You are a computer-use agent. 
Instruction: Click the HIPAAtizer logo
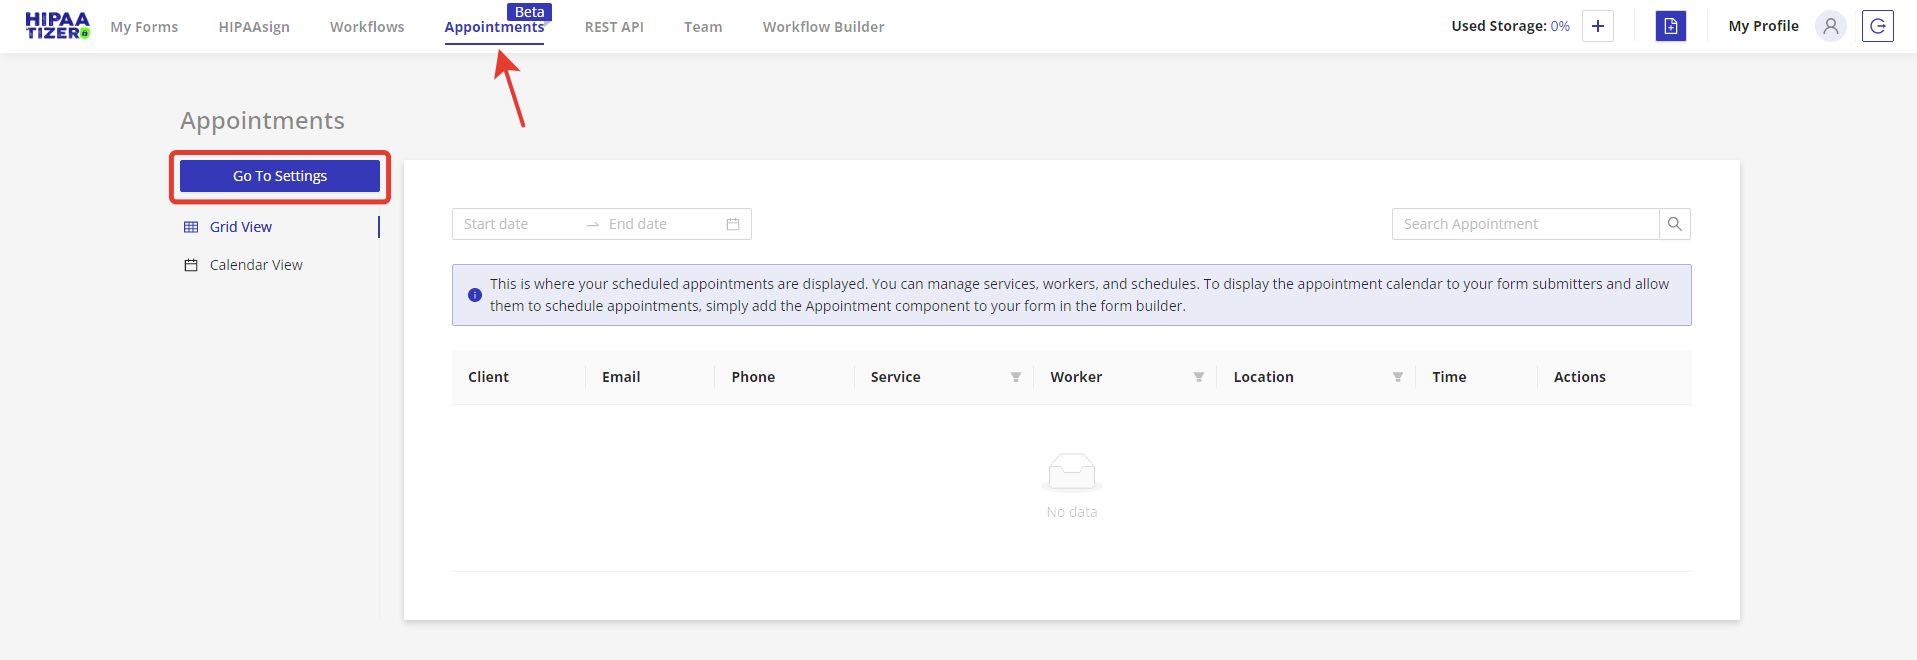click(57, 26)
